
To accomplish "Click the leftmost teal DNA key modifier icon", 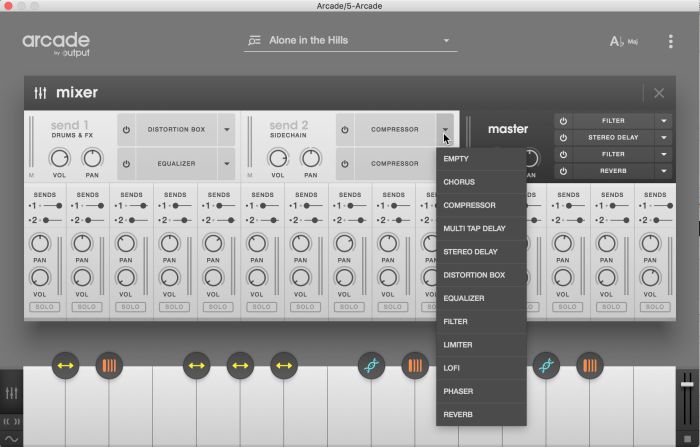I will (x=371, y=366).
